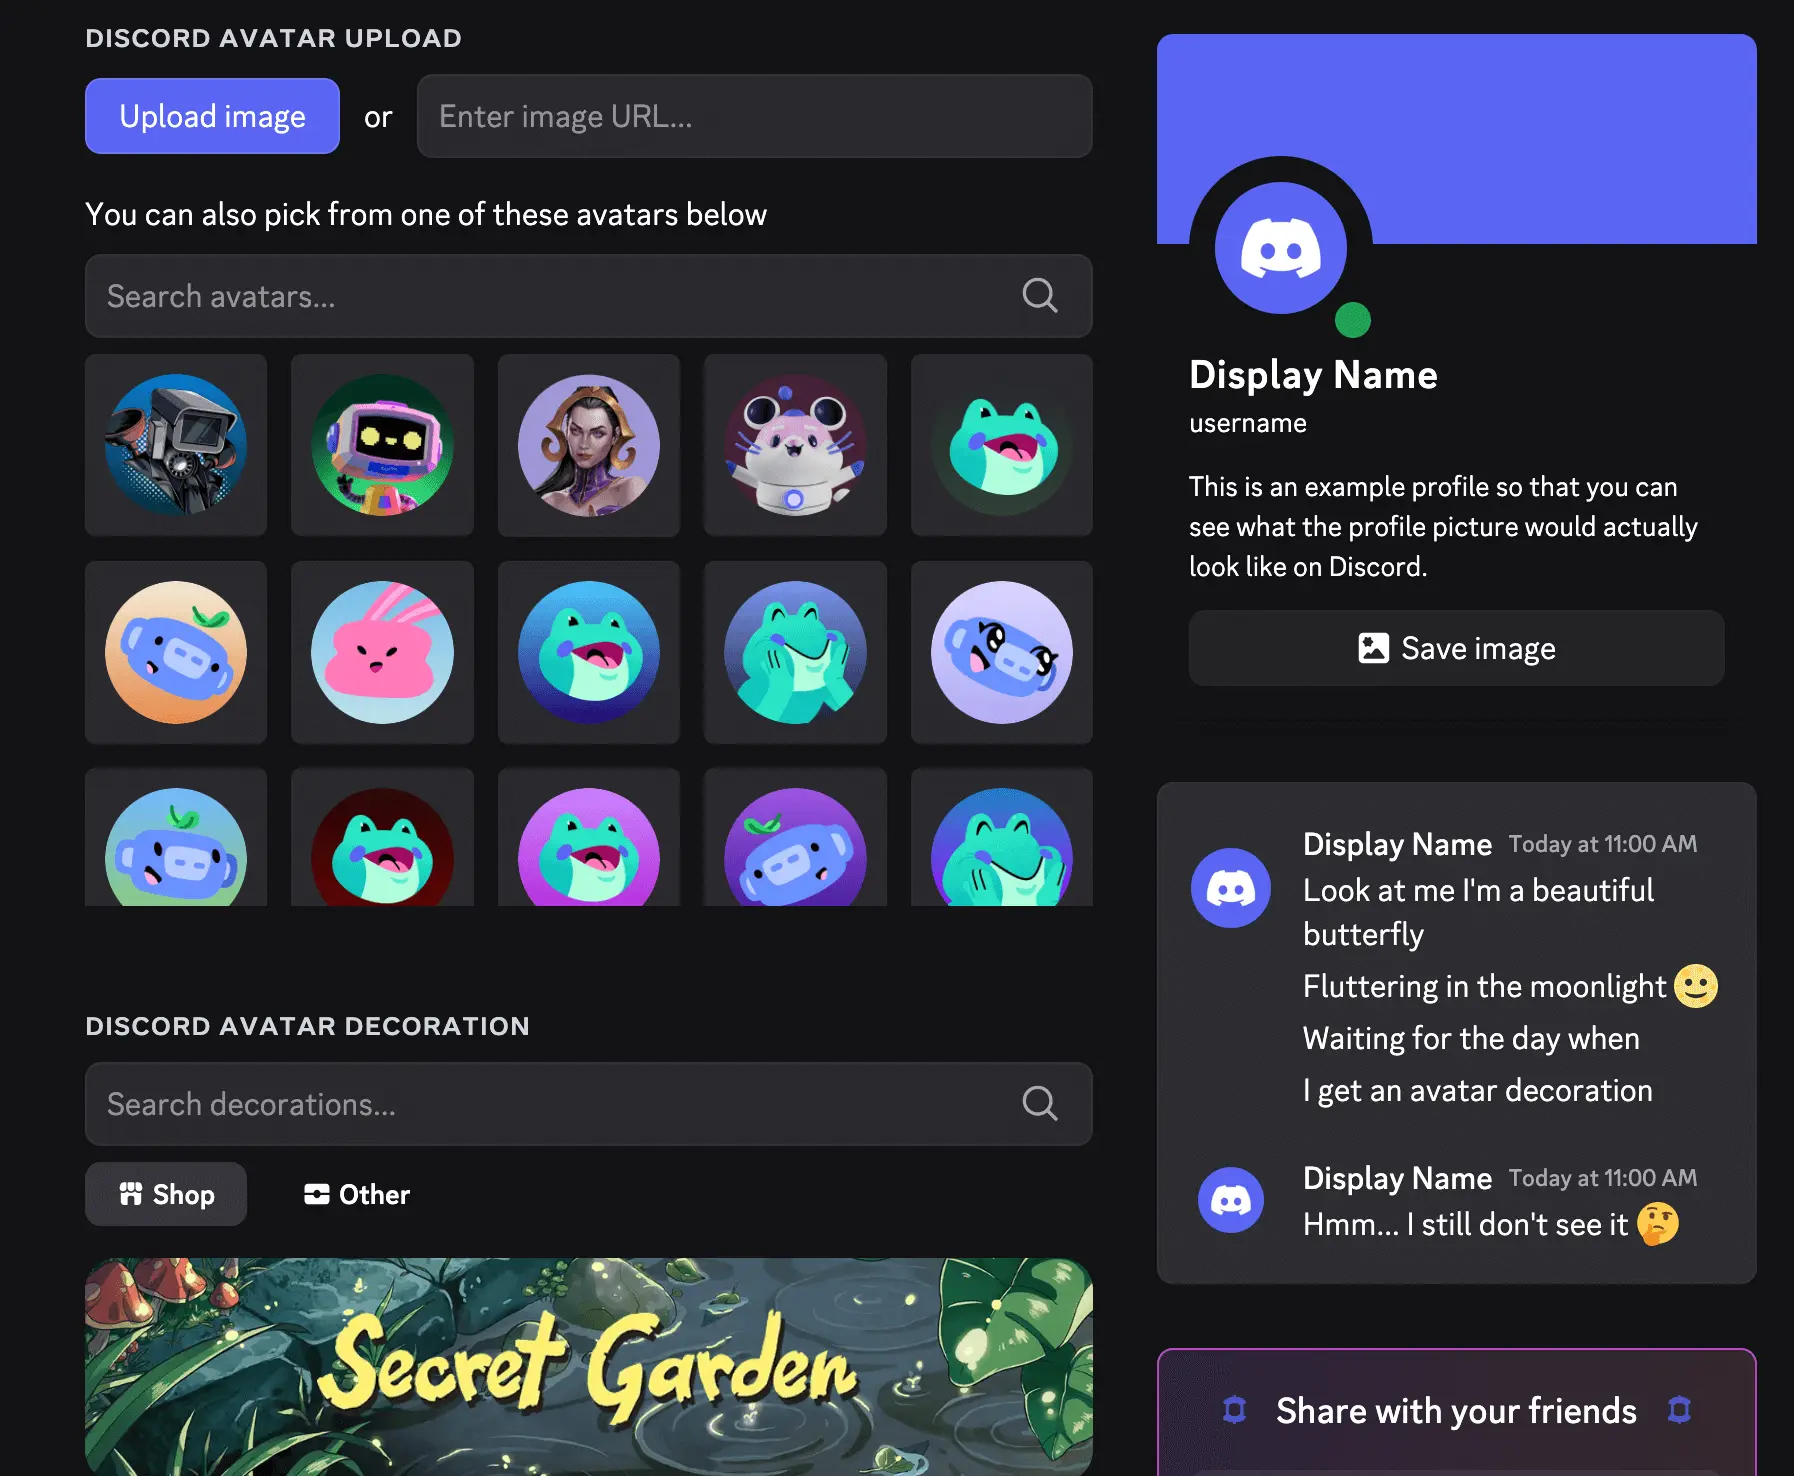1794x1476 pixels.
Task: Click the Share with your friends heading
Action: click(1456, 1411)
